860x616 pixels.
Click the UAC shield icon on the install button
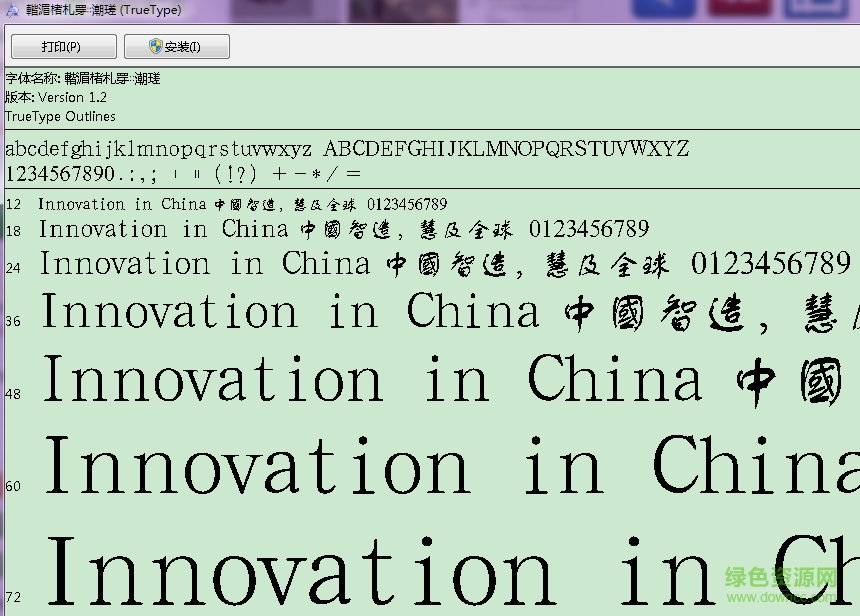point(153,46)
